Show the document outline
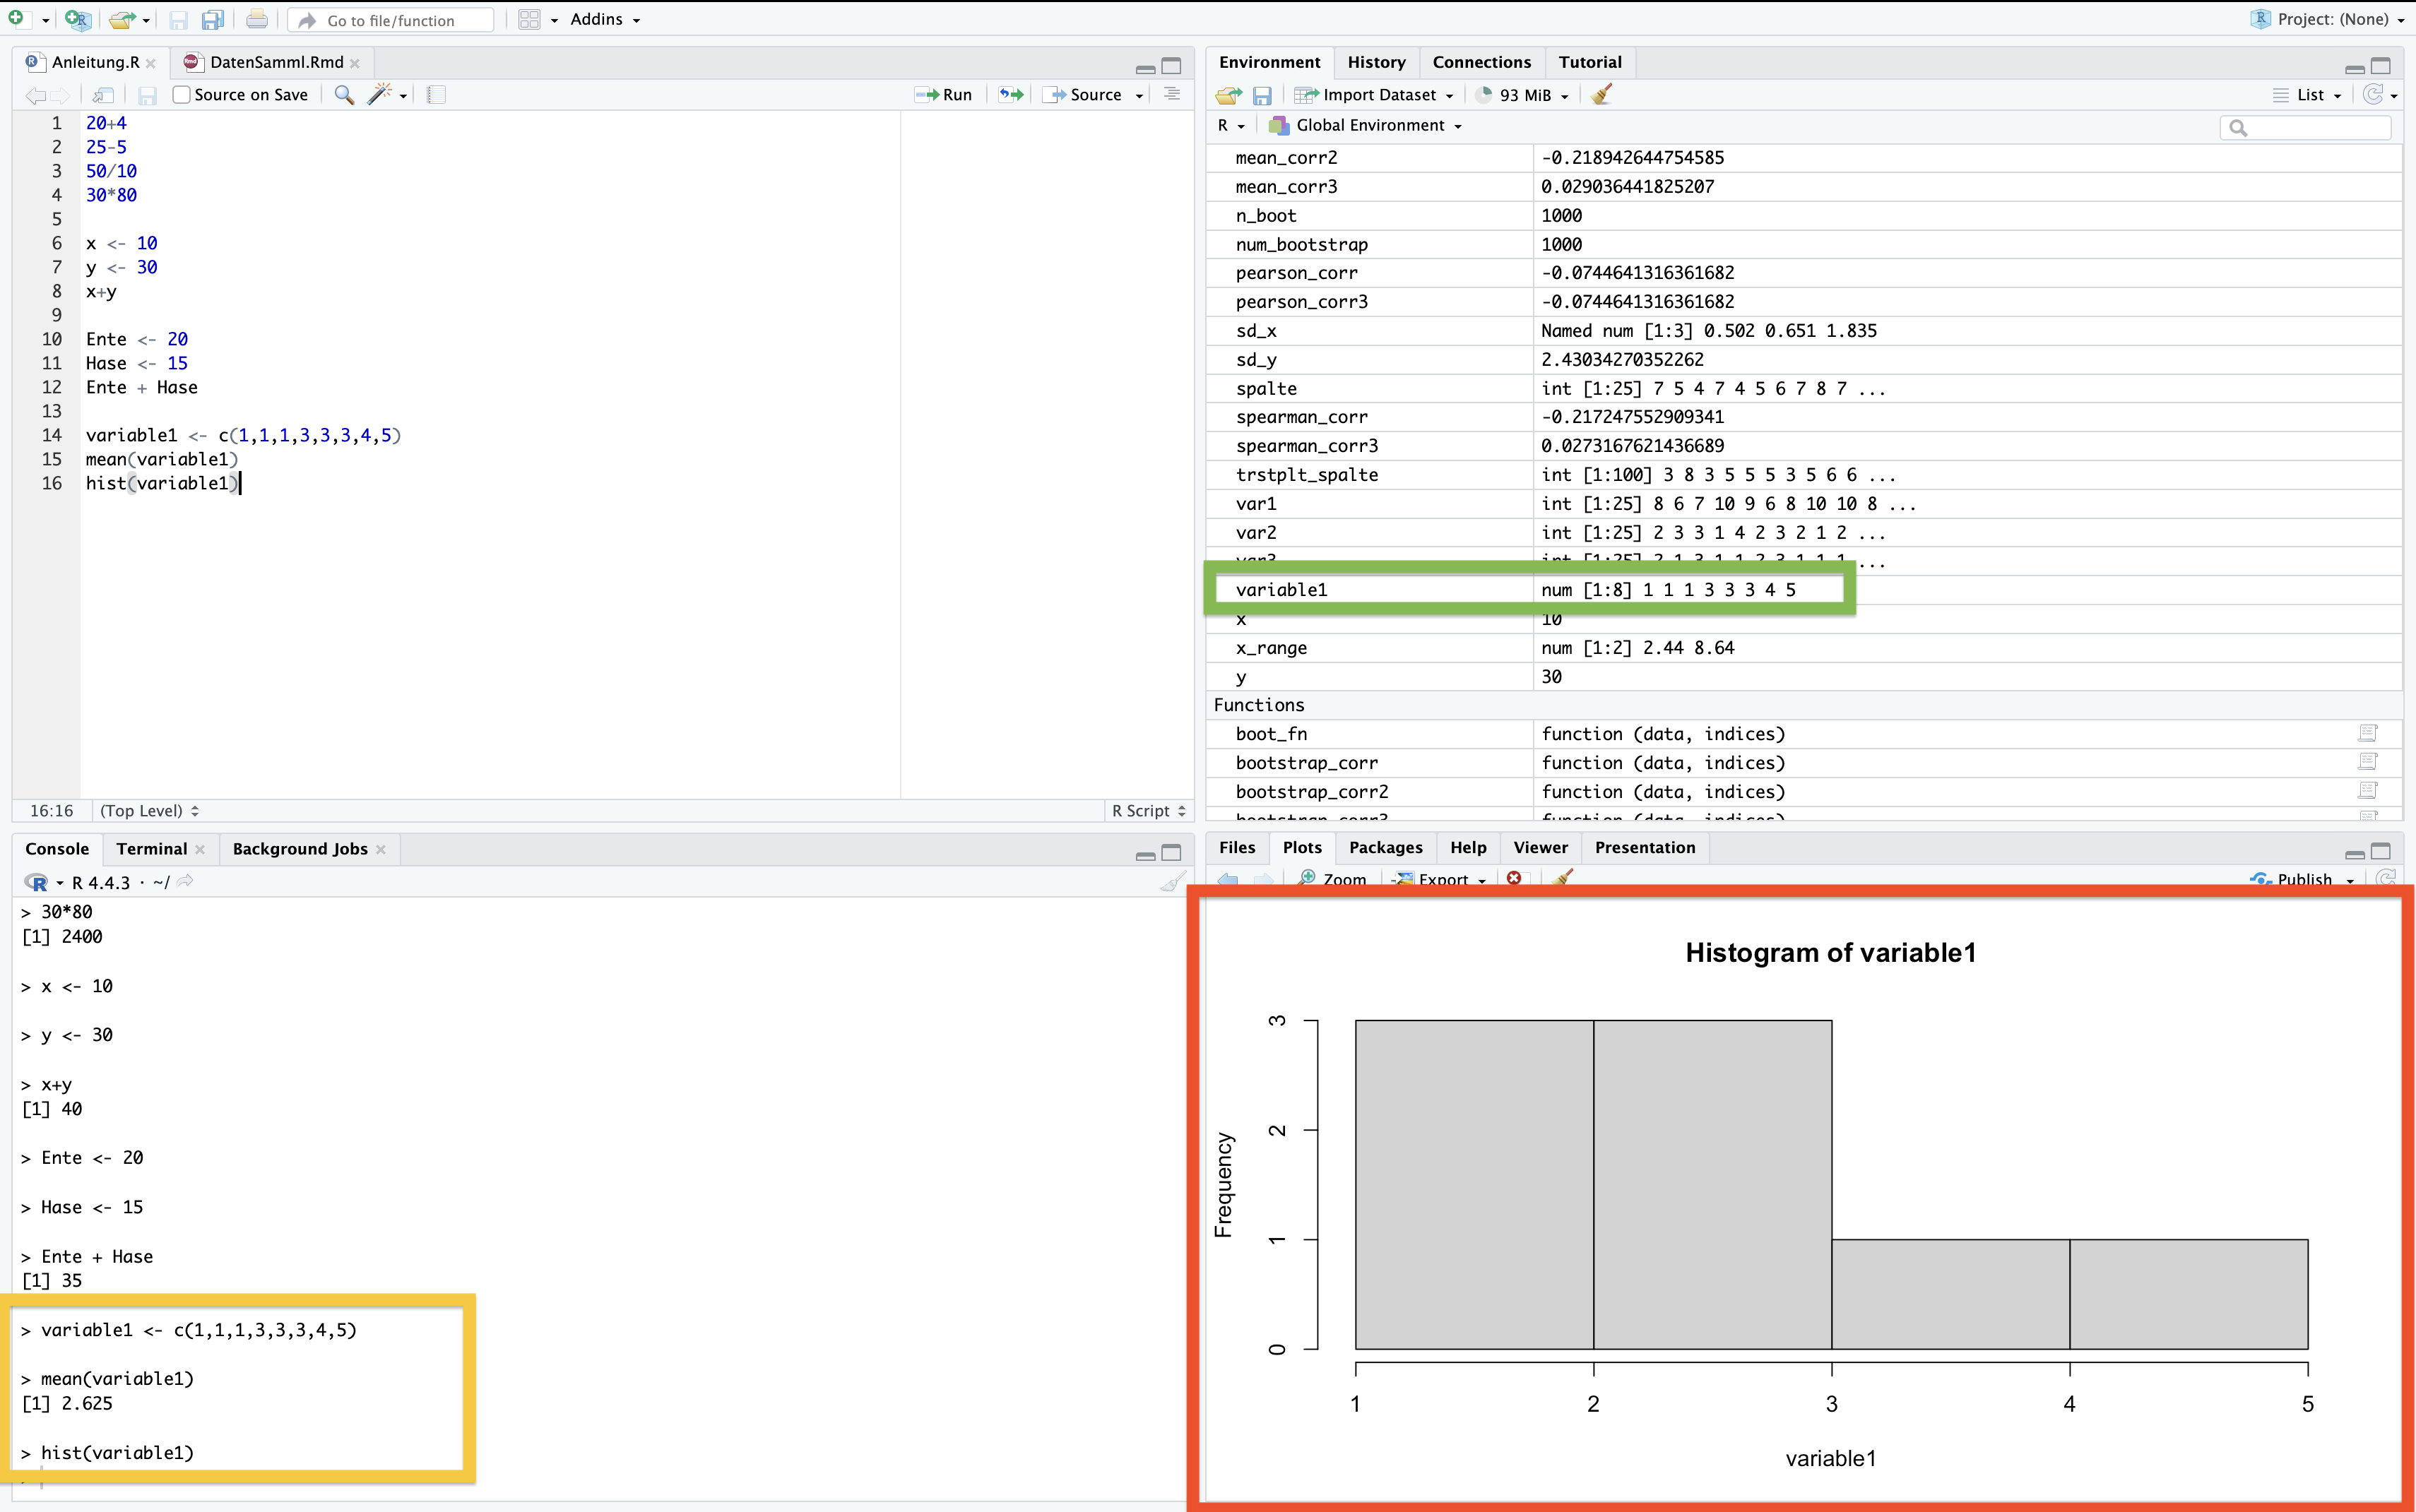The image size is (2416, 1512). pos(1172,94)
